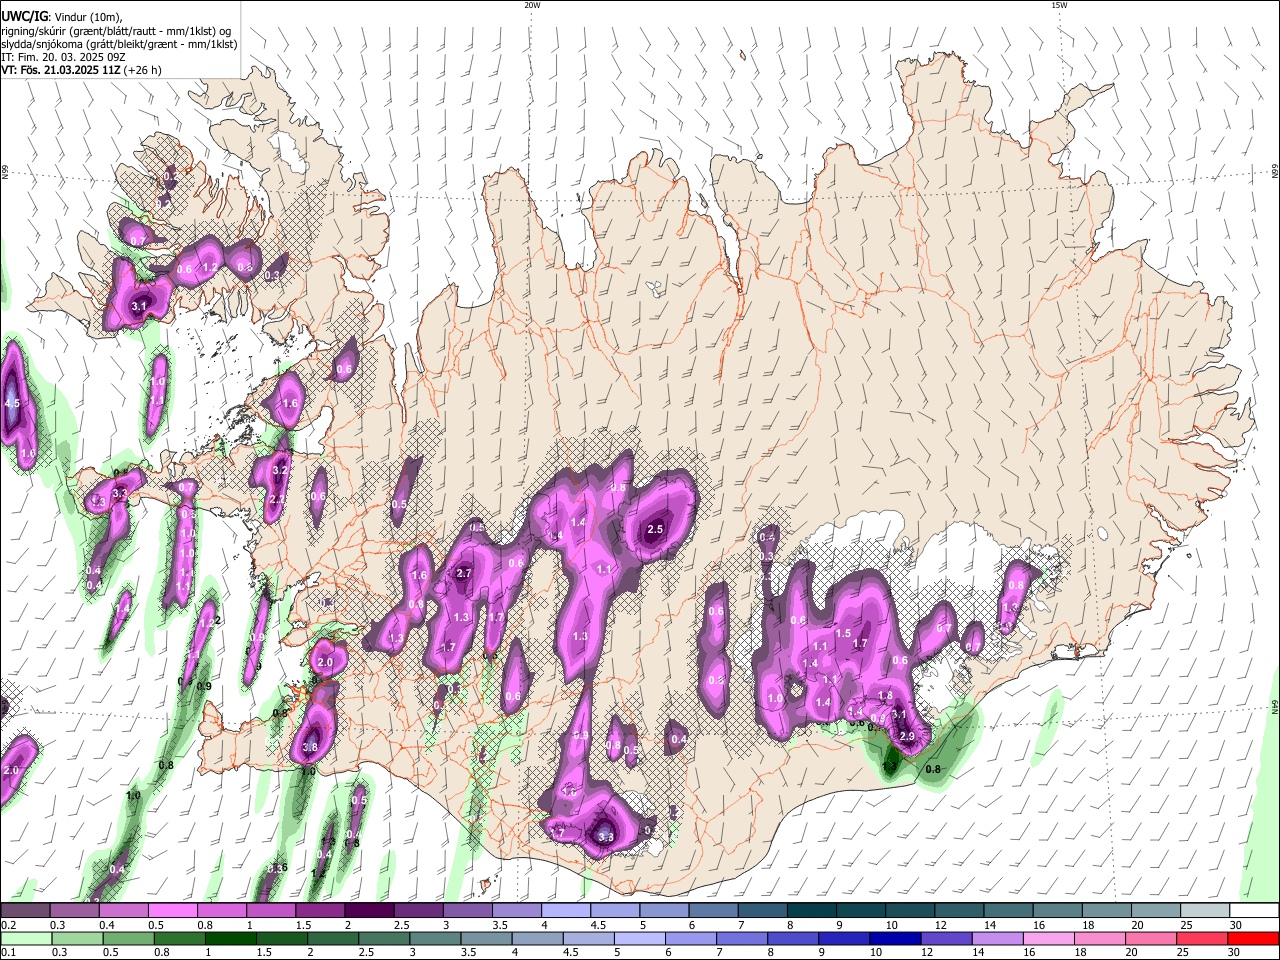1280x960 pixels.
Task: Click the '30' label on the upper snow scale
Action: pyautogui.click(x=1237, y=925)
